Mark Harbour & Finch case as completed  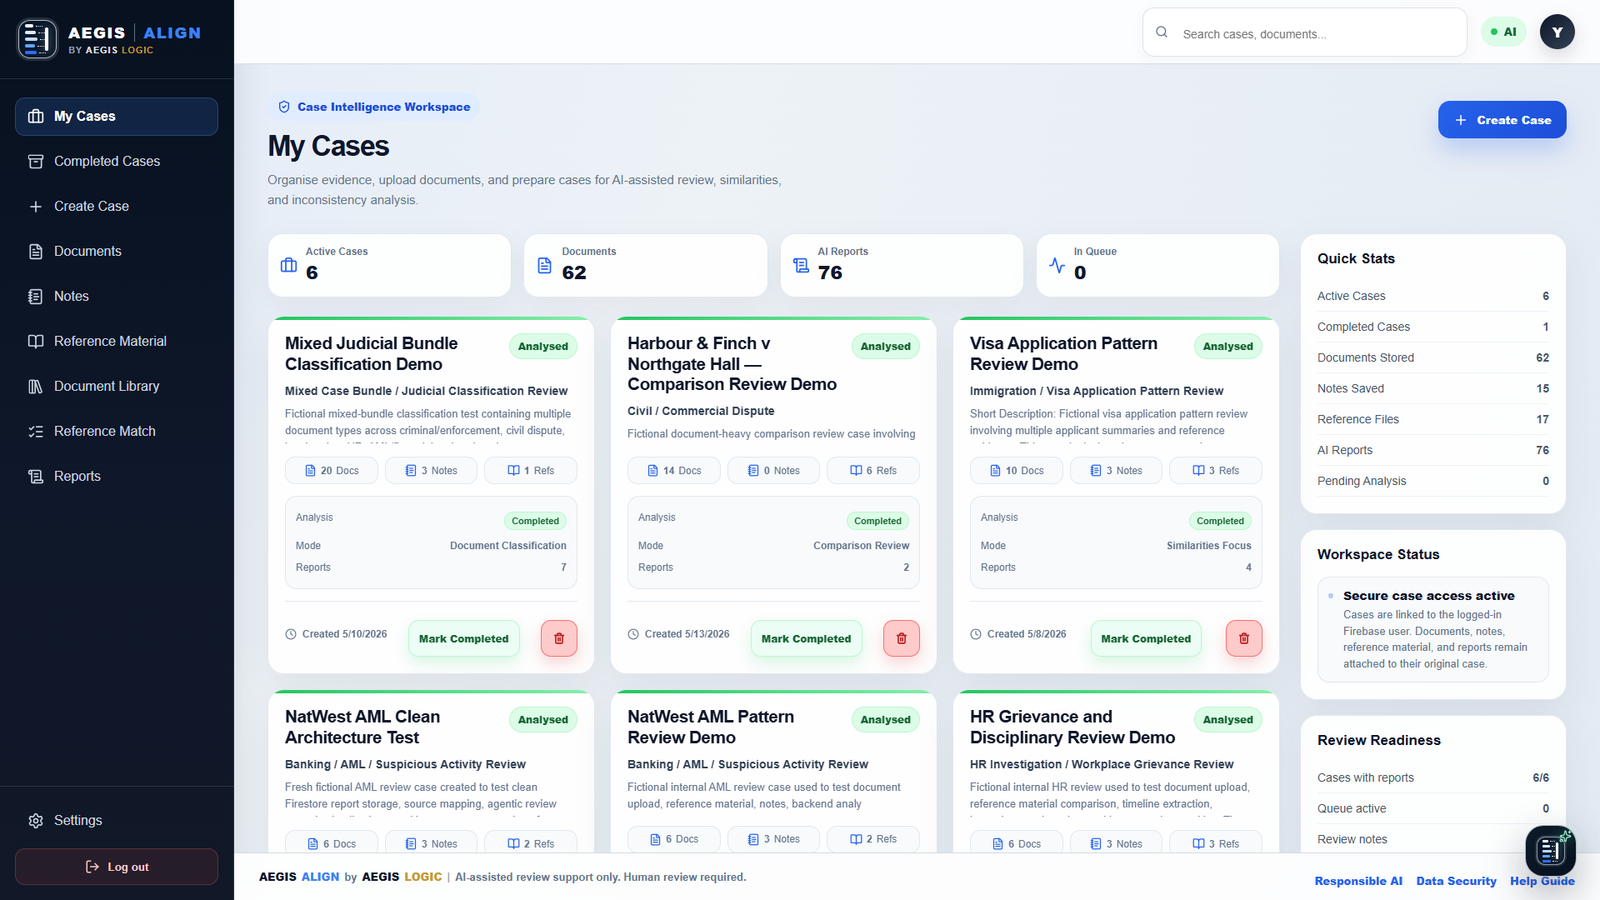point(806,639)
